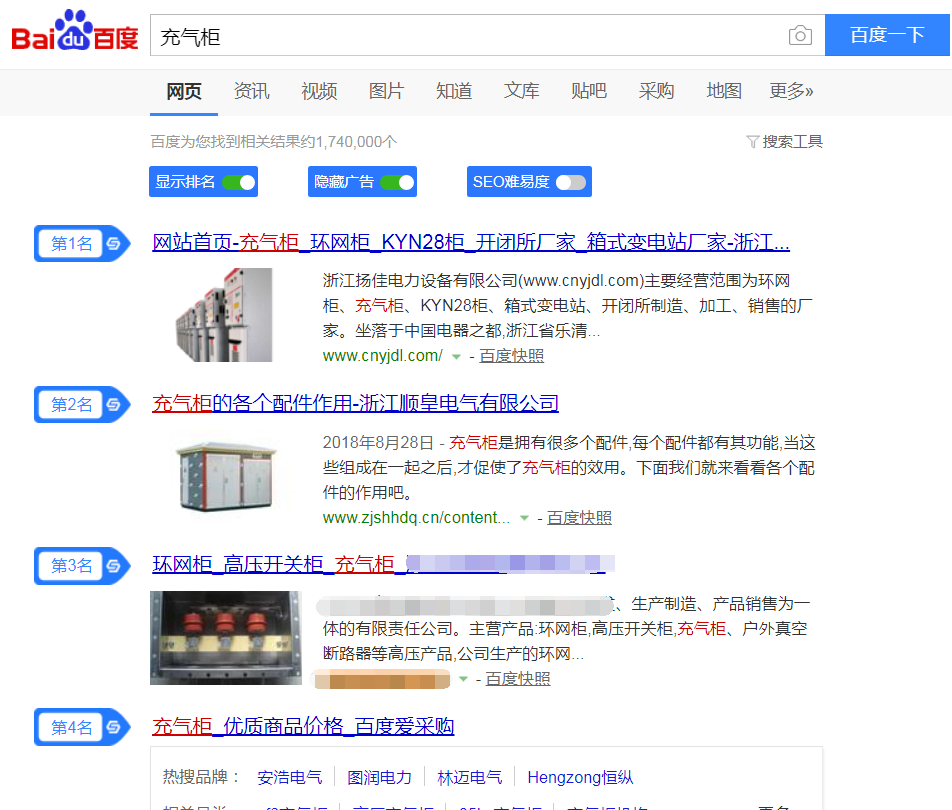The height and width of the screenshot is (810, 952).
Task: Click brand link 林迈电气
Action: (469, 777)
